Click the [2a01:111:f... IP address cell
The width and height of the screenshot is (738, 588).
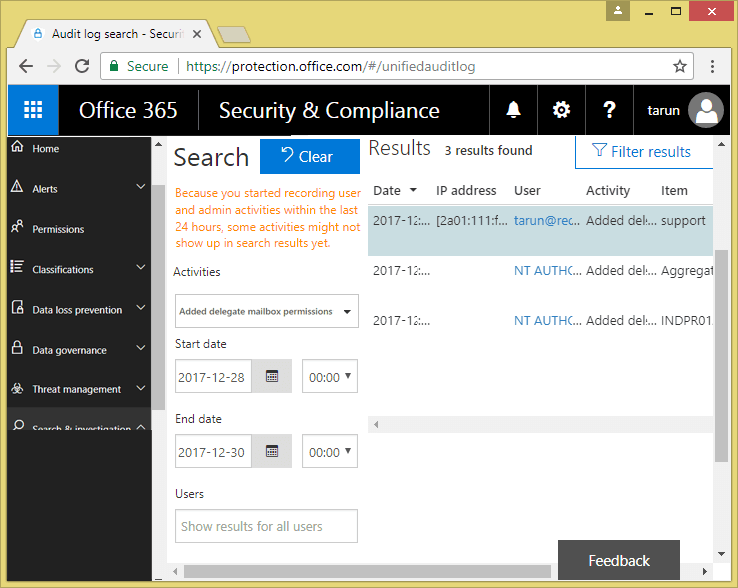tap(472, 220)
